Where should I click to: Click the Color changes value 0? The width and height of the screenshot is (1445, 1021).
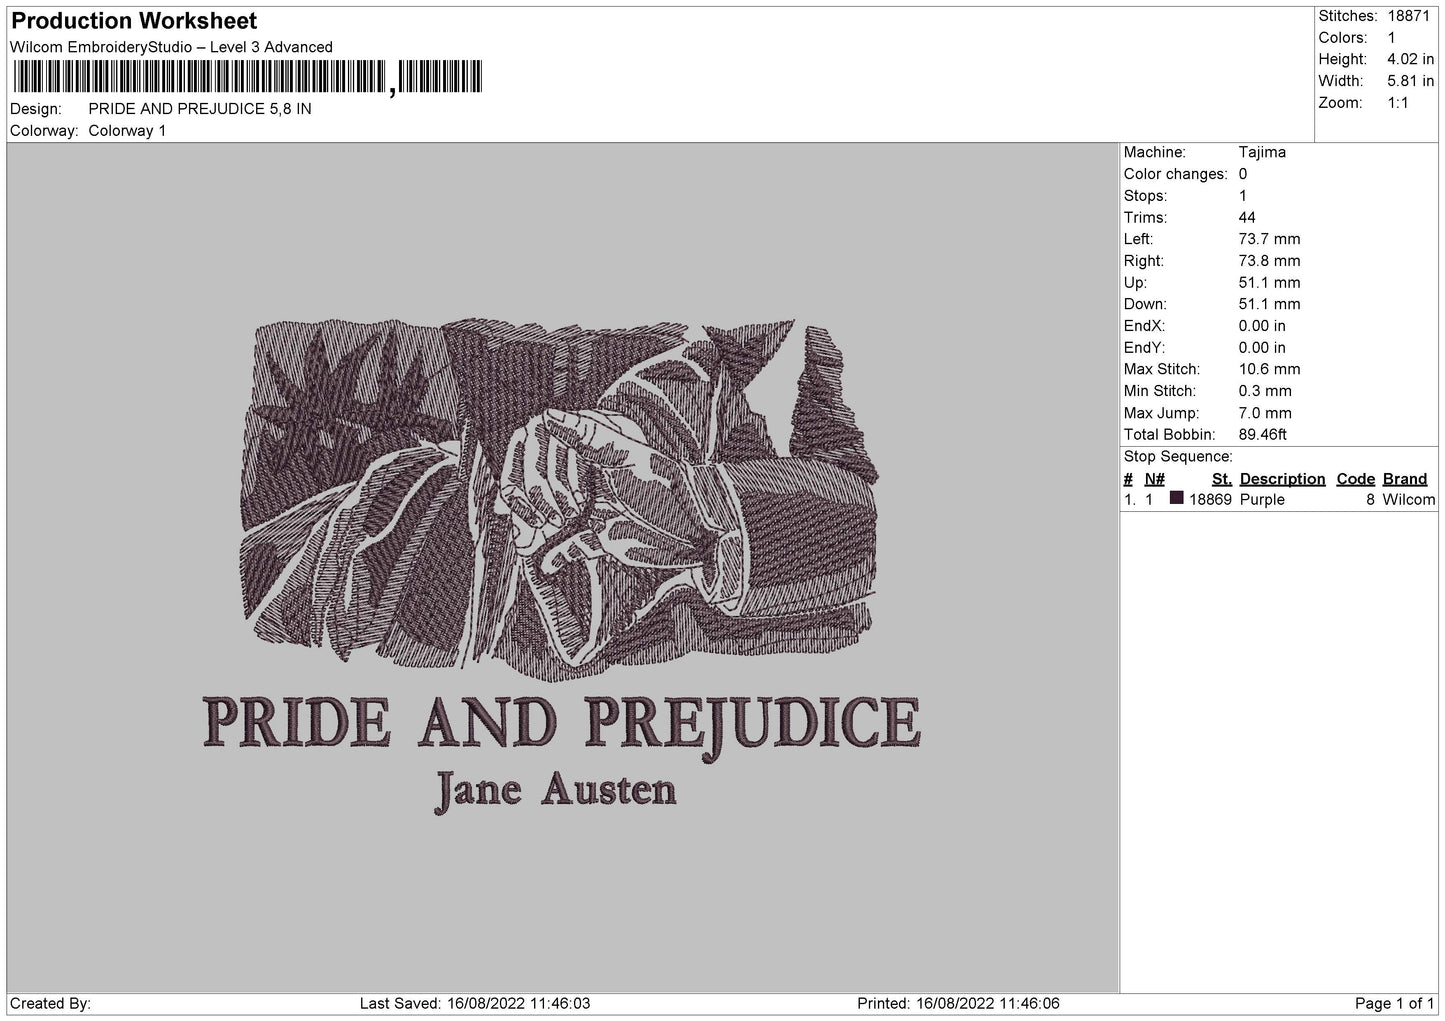coord(1243,174)
